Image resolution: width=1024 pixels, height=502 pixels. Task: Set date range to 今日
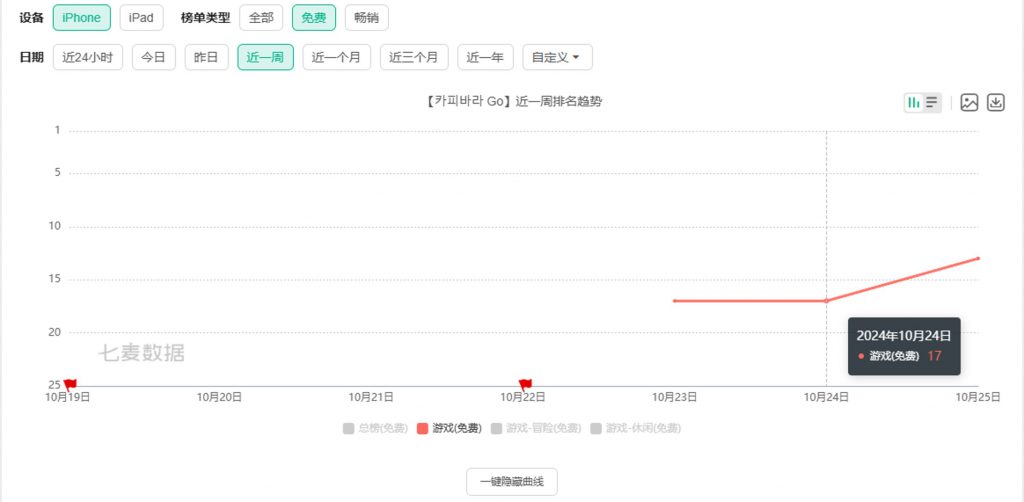pos(153,57)
